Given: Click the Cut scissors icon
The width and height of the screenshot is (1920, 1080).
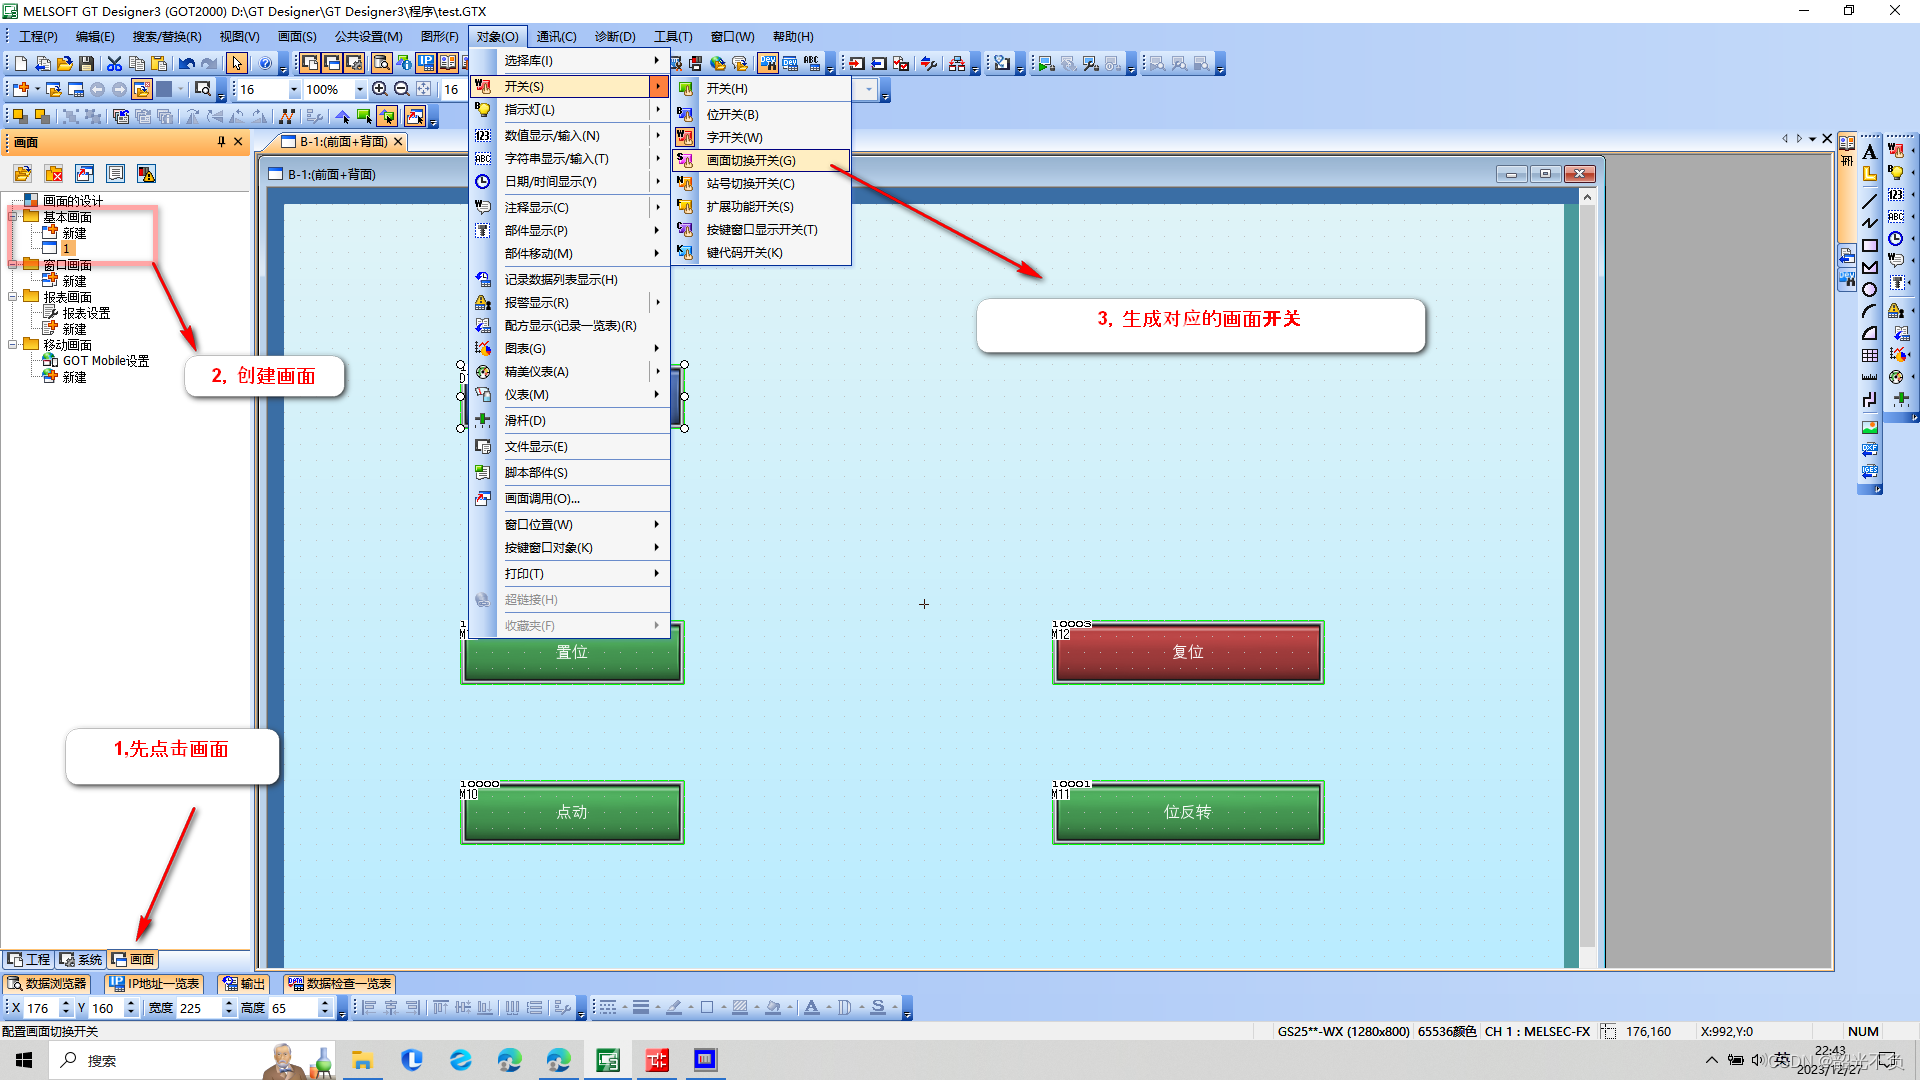Looking at the screenshot, I should (114, 63).
